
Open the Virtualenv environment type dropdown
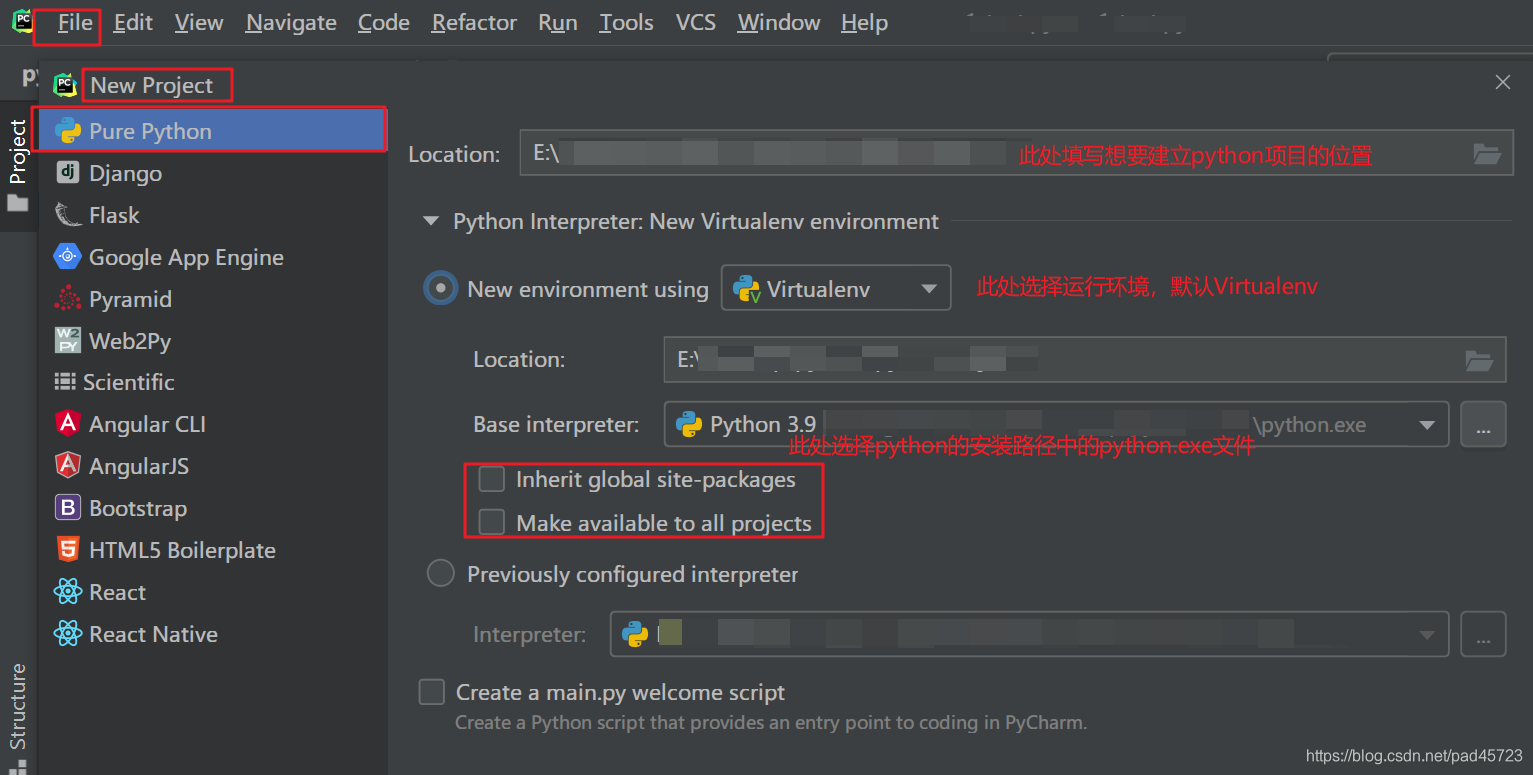836,289
